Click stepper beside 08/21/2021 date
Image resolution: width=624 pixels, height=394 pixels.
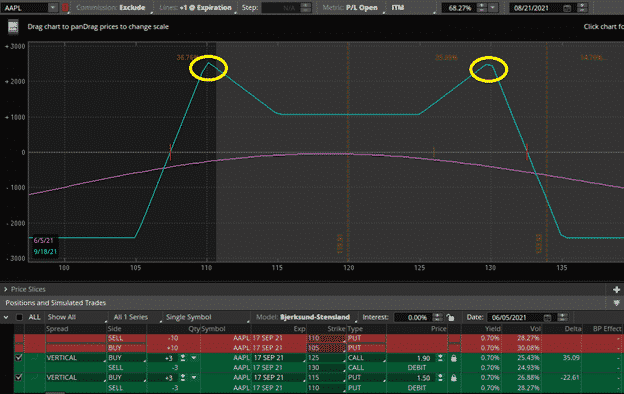[x=582, y=8]
